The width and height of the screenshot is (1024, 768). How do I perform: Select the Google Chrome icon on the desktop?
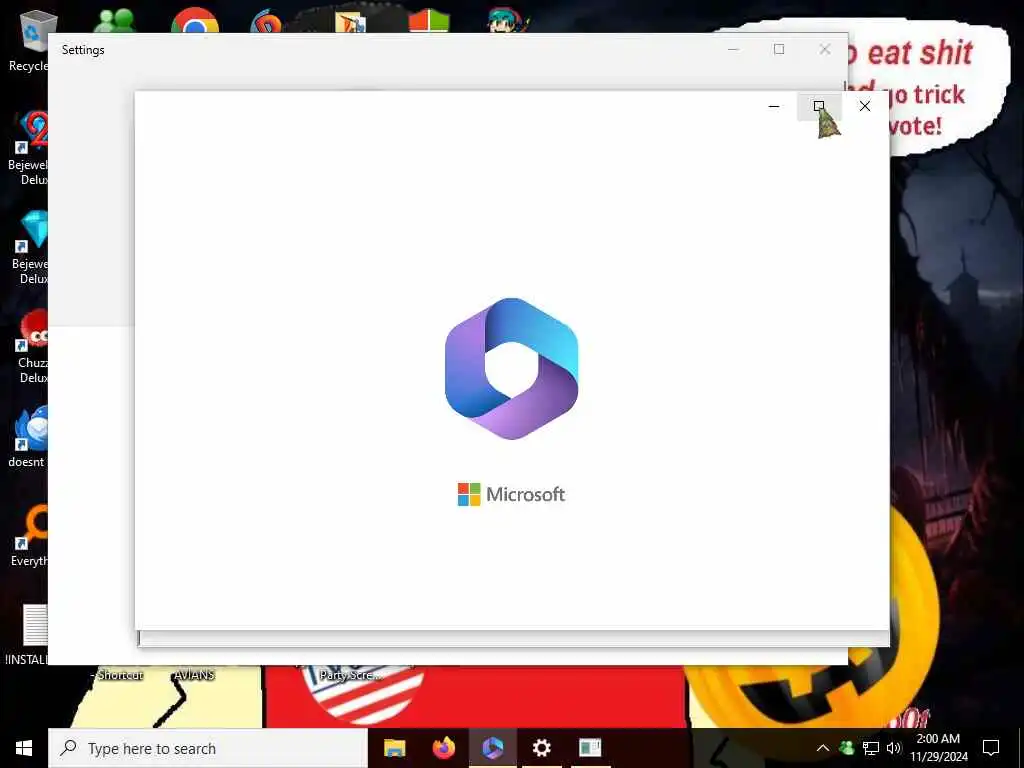pos(195,21)
